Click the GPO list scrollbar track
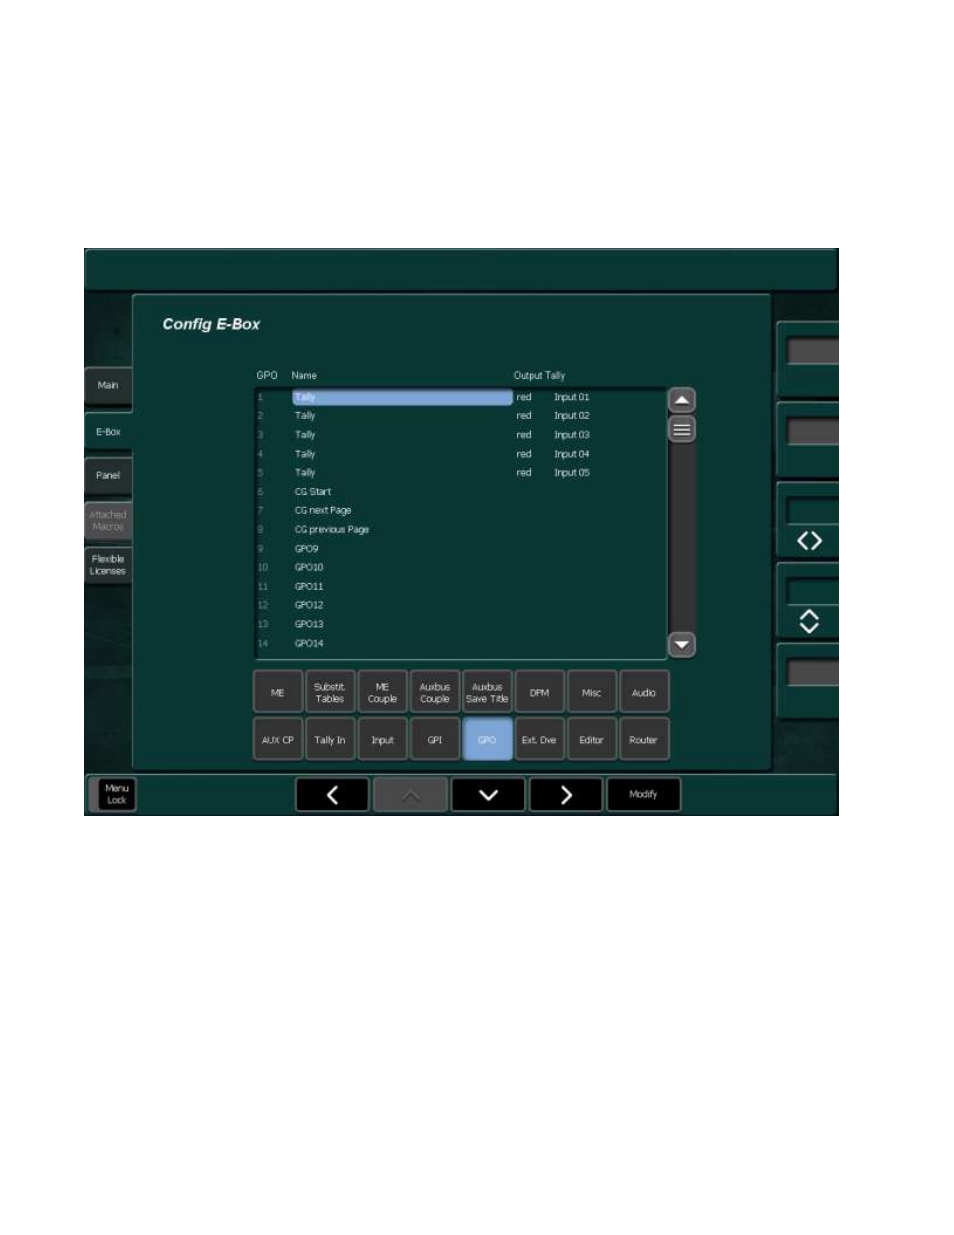954x1235 pixels. [681, 537]
